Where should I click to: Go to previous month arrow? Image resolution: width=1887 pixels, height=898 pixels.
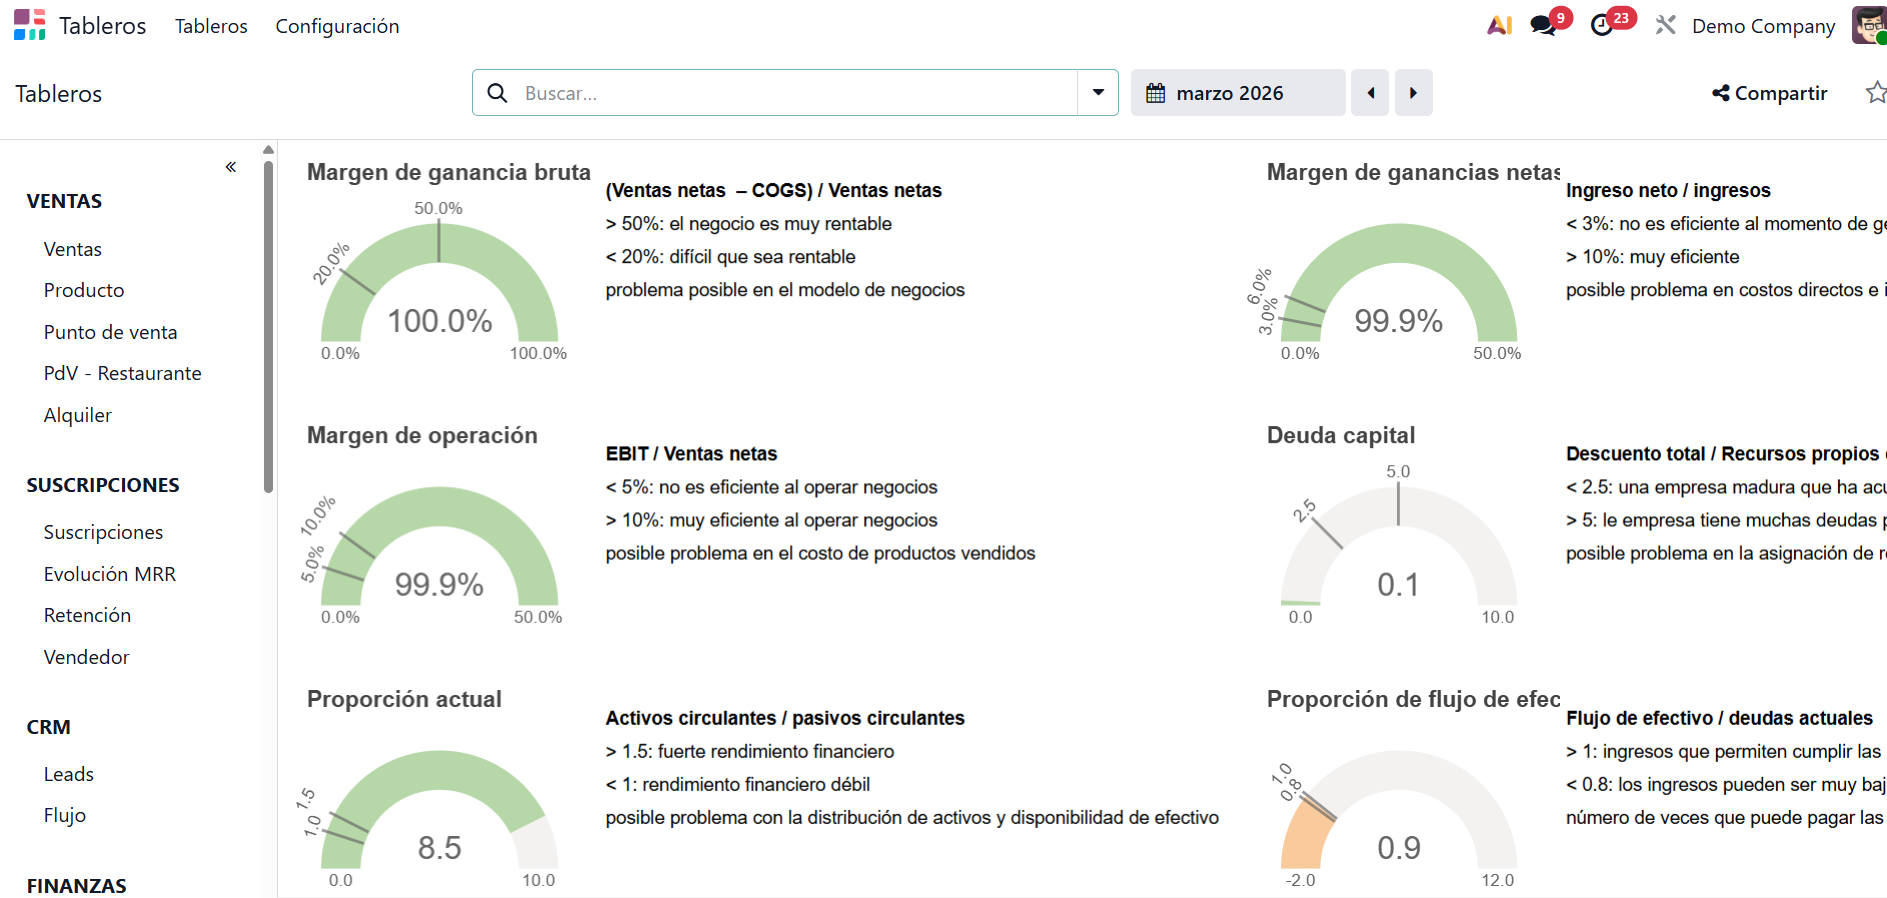(x=1370, y=93)
